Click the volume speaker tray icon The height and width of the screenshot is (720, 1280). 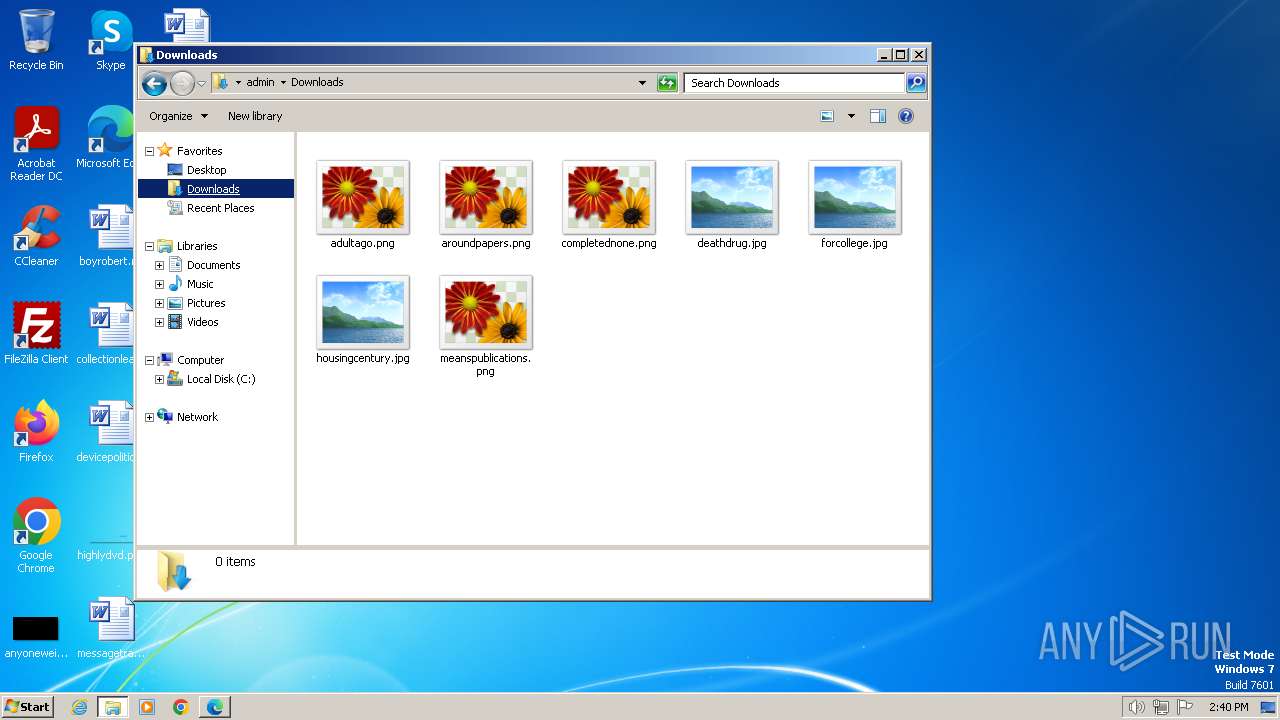(1136, 707)
